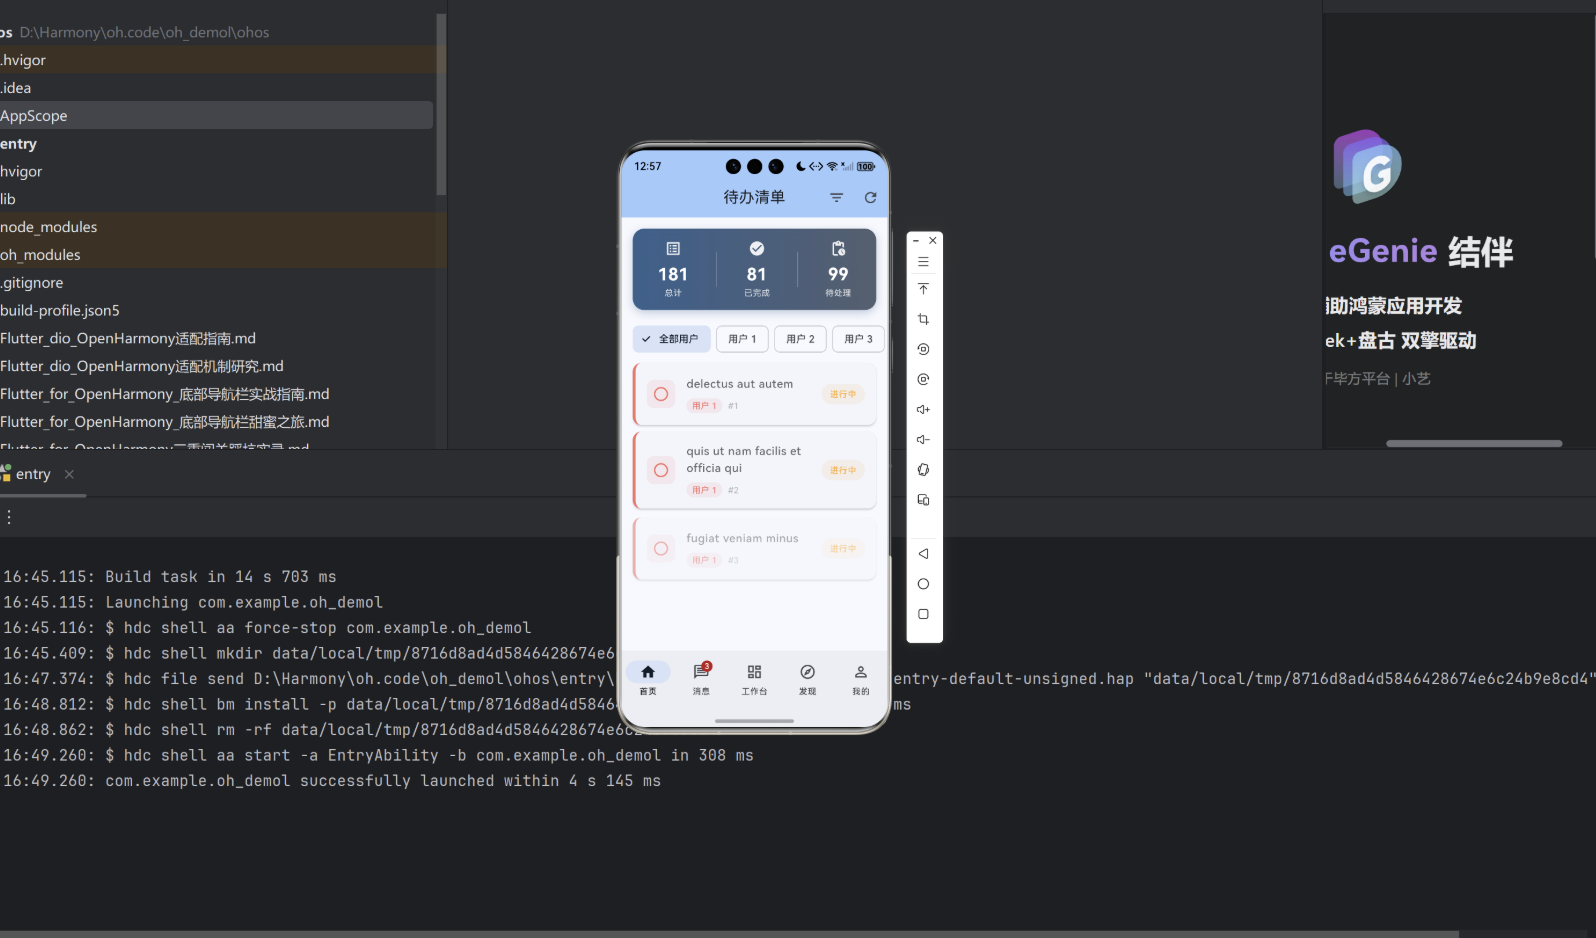This screenshot has width=1596, height=938.
Task: Switch to 发现 bottom navigation tab
Action: pyautogui.click(x=807, y=678)
